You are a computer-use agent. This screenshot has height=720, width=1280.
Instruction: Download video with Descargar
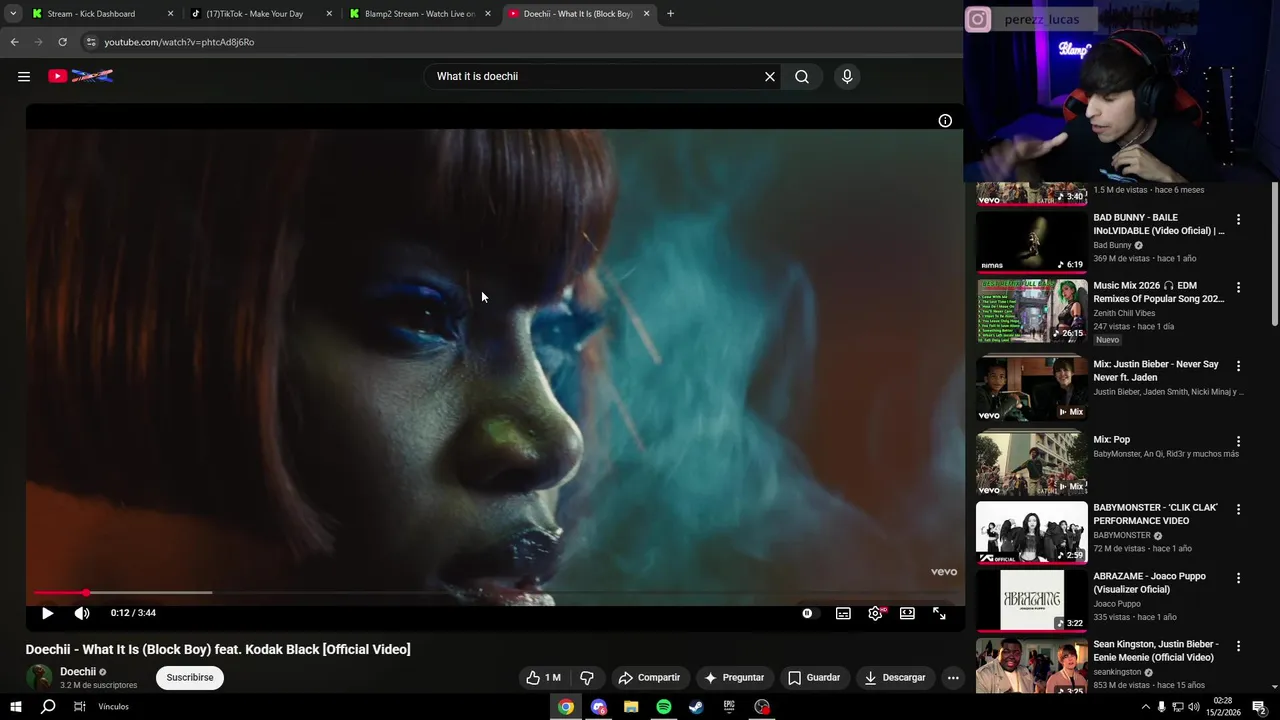pos(895,677)
